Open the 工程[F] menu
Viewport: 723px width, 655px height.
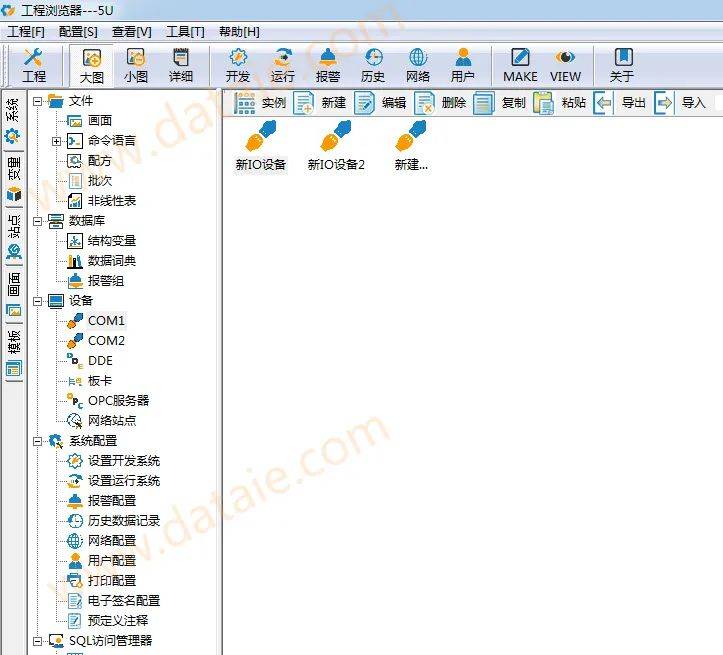(x=26, y=32)
